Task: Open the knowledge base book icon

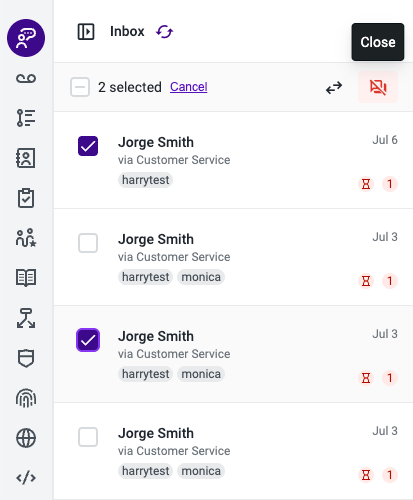Action: [26, 278]
